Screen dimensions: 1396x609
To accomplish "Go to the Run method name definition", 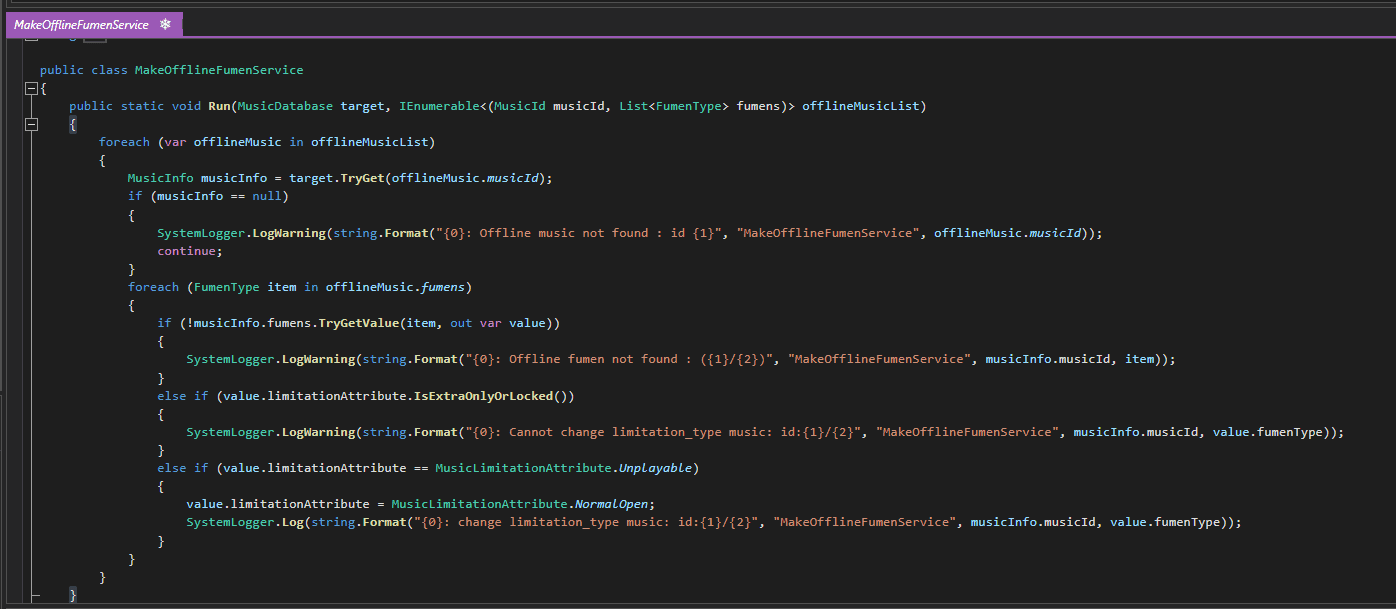I will [x=219, y=106].
